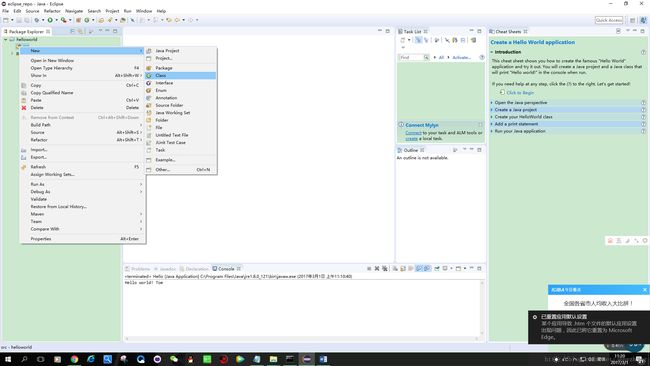Click the Pin Console icon

pyautogui.click(x=437, y=269)
